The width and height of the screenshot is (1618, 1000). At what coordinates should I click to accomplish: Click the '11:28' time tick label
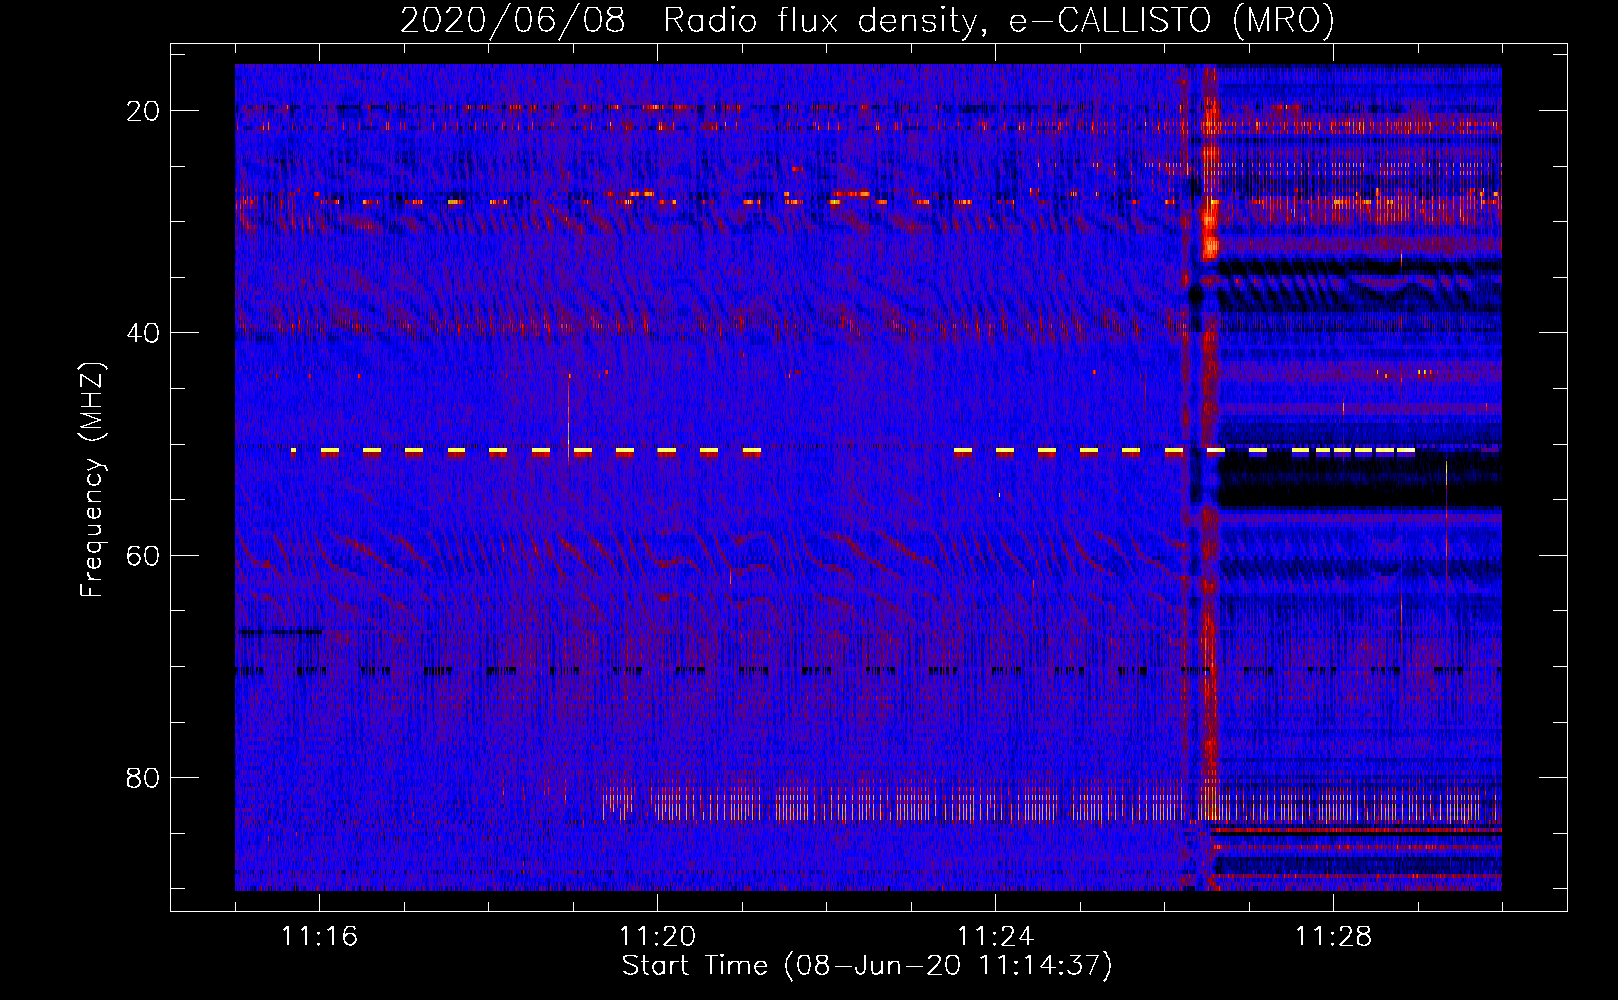[1333, 936]
